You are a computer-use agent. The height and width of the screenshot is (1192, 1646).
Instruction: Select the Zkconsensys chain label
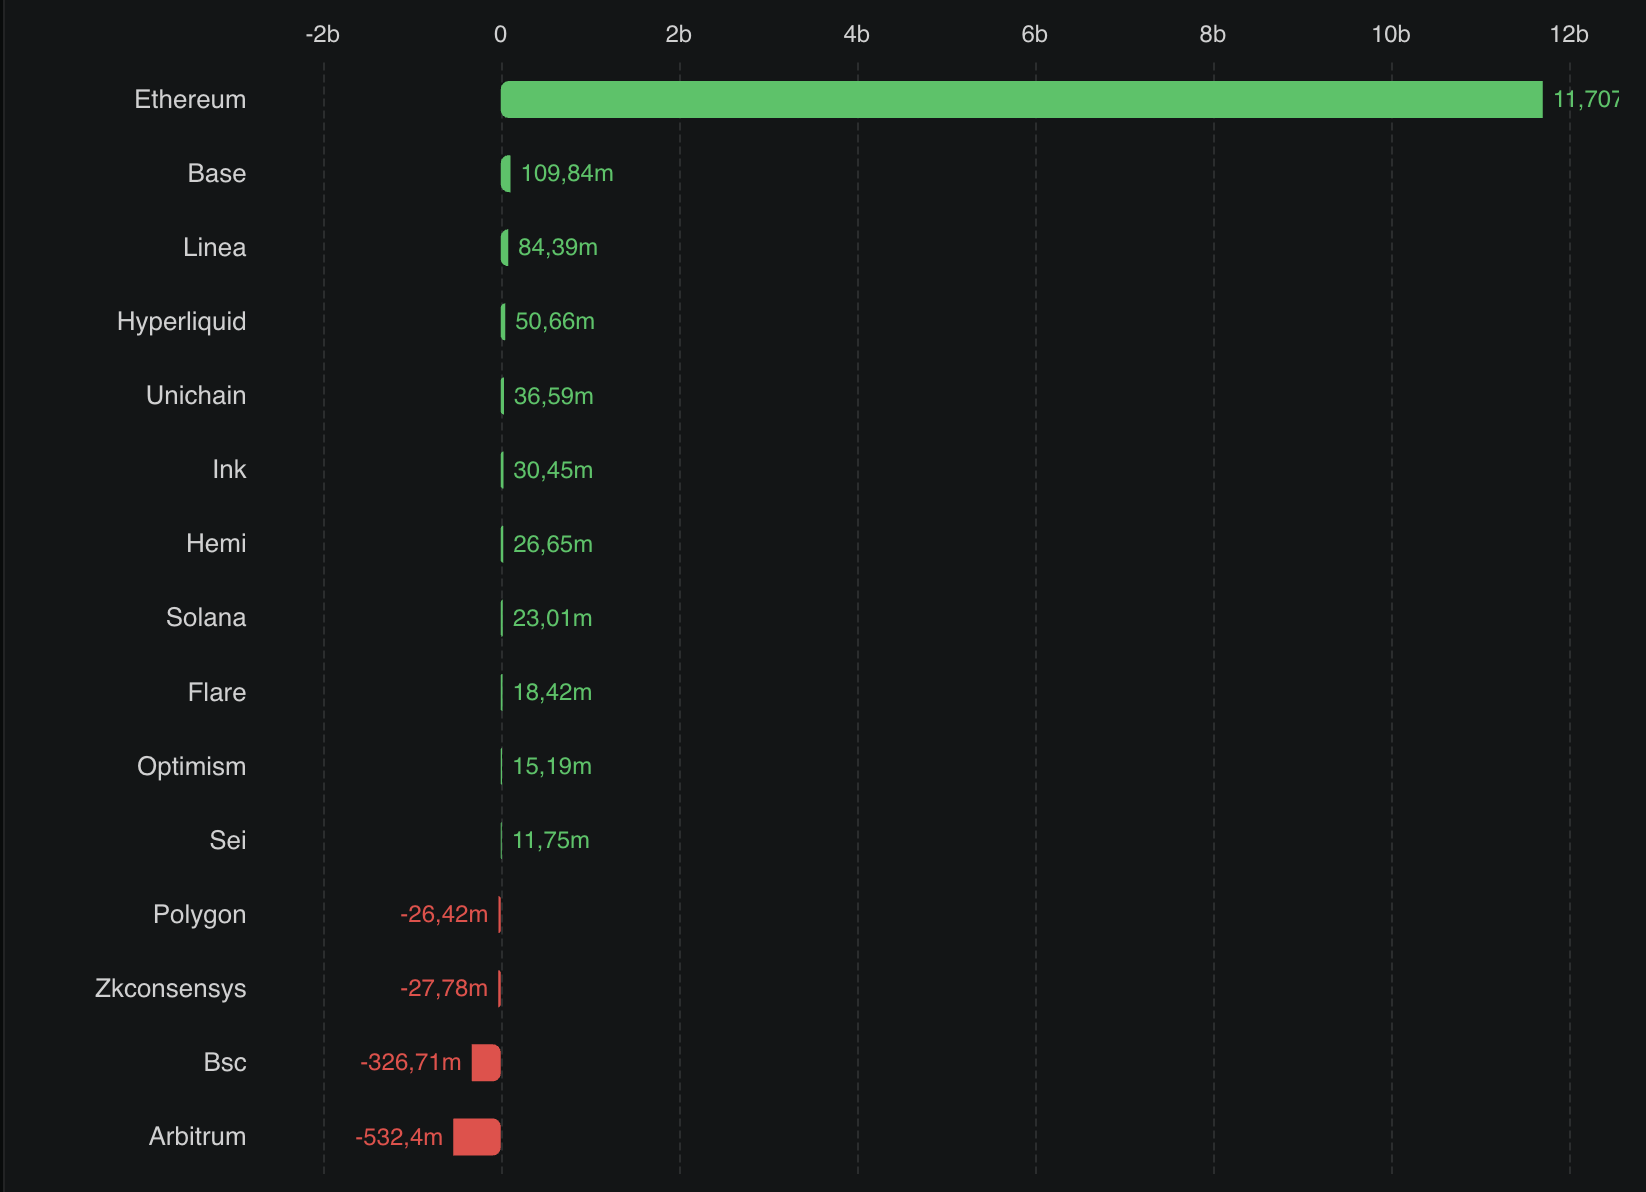tap(170, 988)
